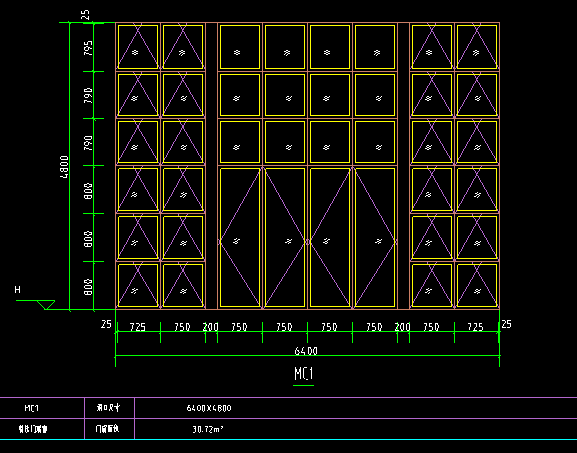The image size is (577, 453).
Task: Click the 洞口尺寸 table cell
Action: click(x=108, y=407)
